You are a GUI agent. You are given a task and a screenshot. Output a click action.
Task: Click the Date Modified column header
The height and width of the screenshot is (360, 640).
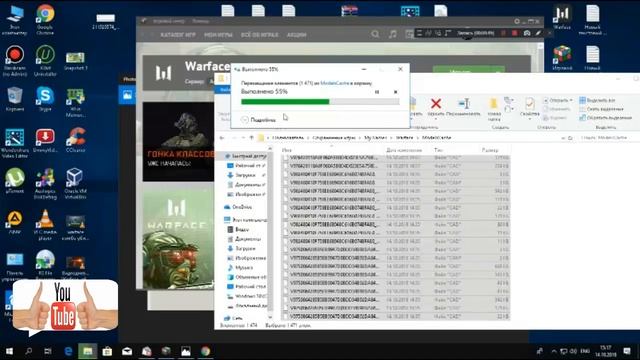point(404,150)
